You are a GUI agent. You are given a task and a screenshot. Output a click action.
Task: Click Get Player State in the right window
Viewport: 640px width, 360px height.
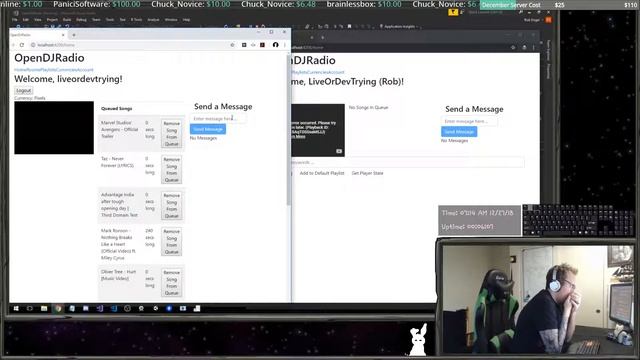(x=367, y=173)
